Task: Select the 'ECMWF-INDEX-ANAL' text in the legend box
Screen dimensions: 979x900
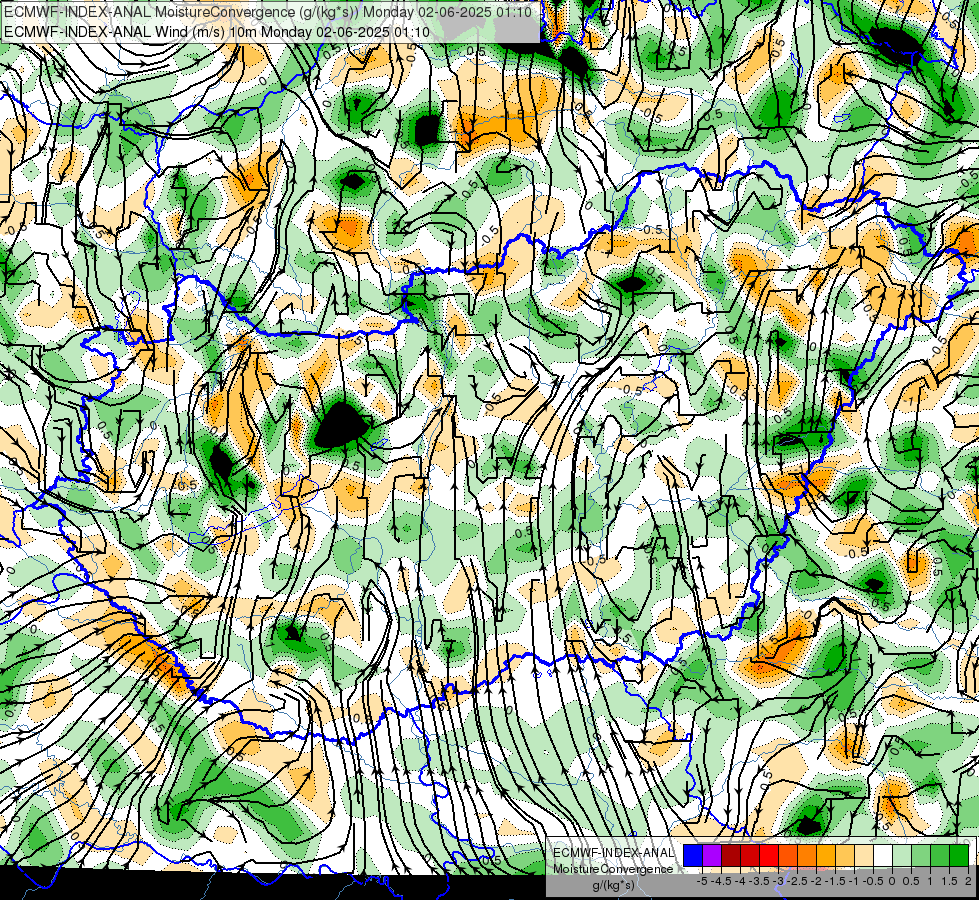Action: click(x=614, y=853)
